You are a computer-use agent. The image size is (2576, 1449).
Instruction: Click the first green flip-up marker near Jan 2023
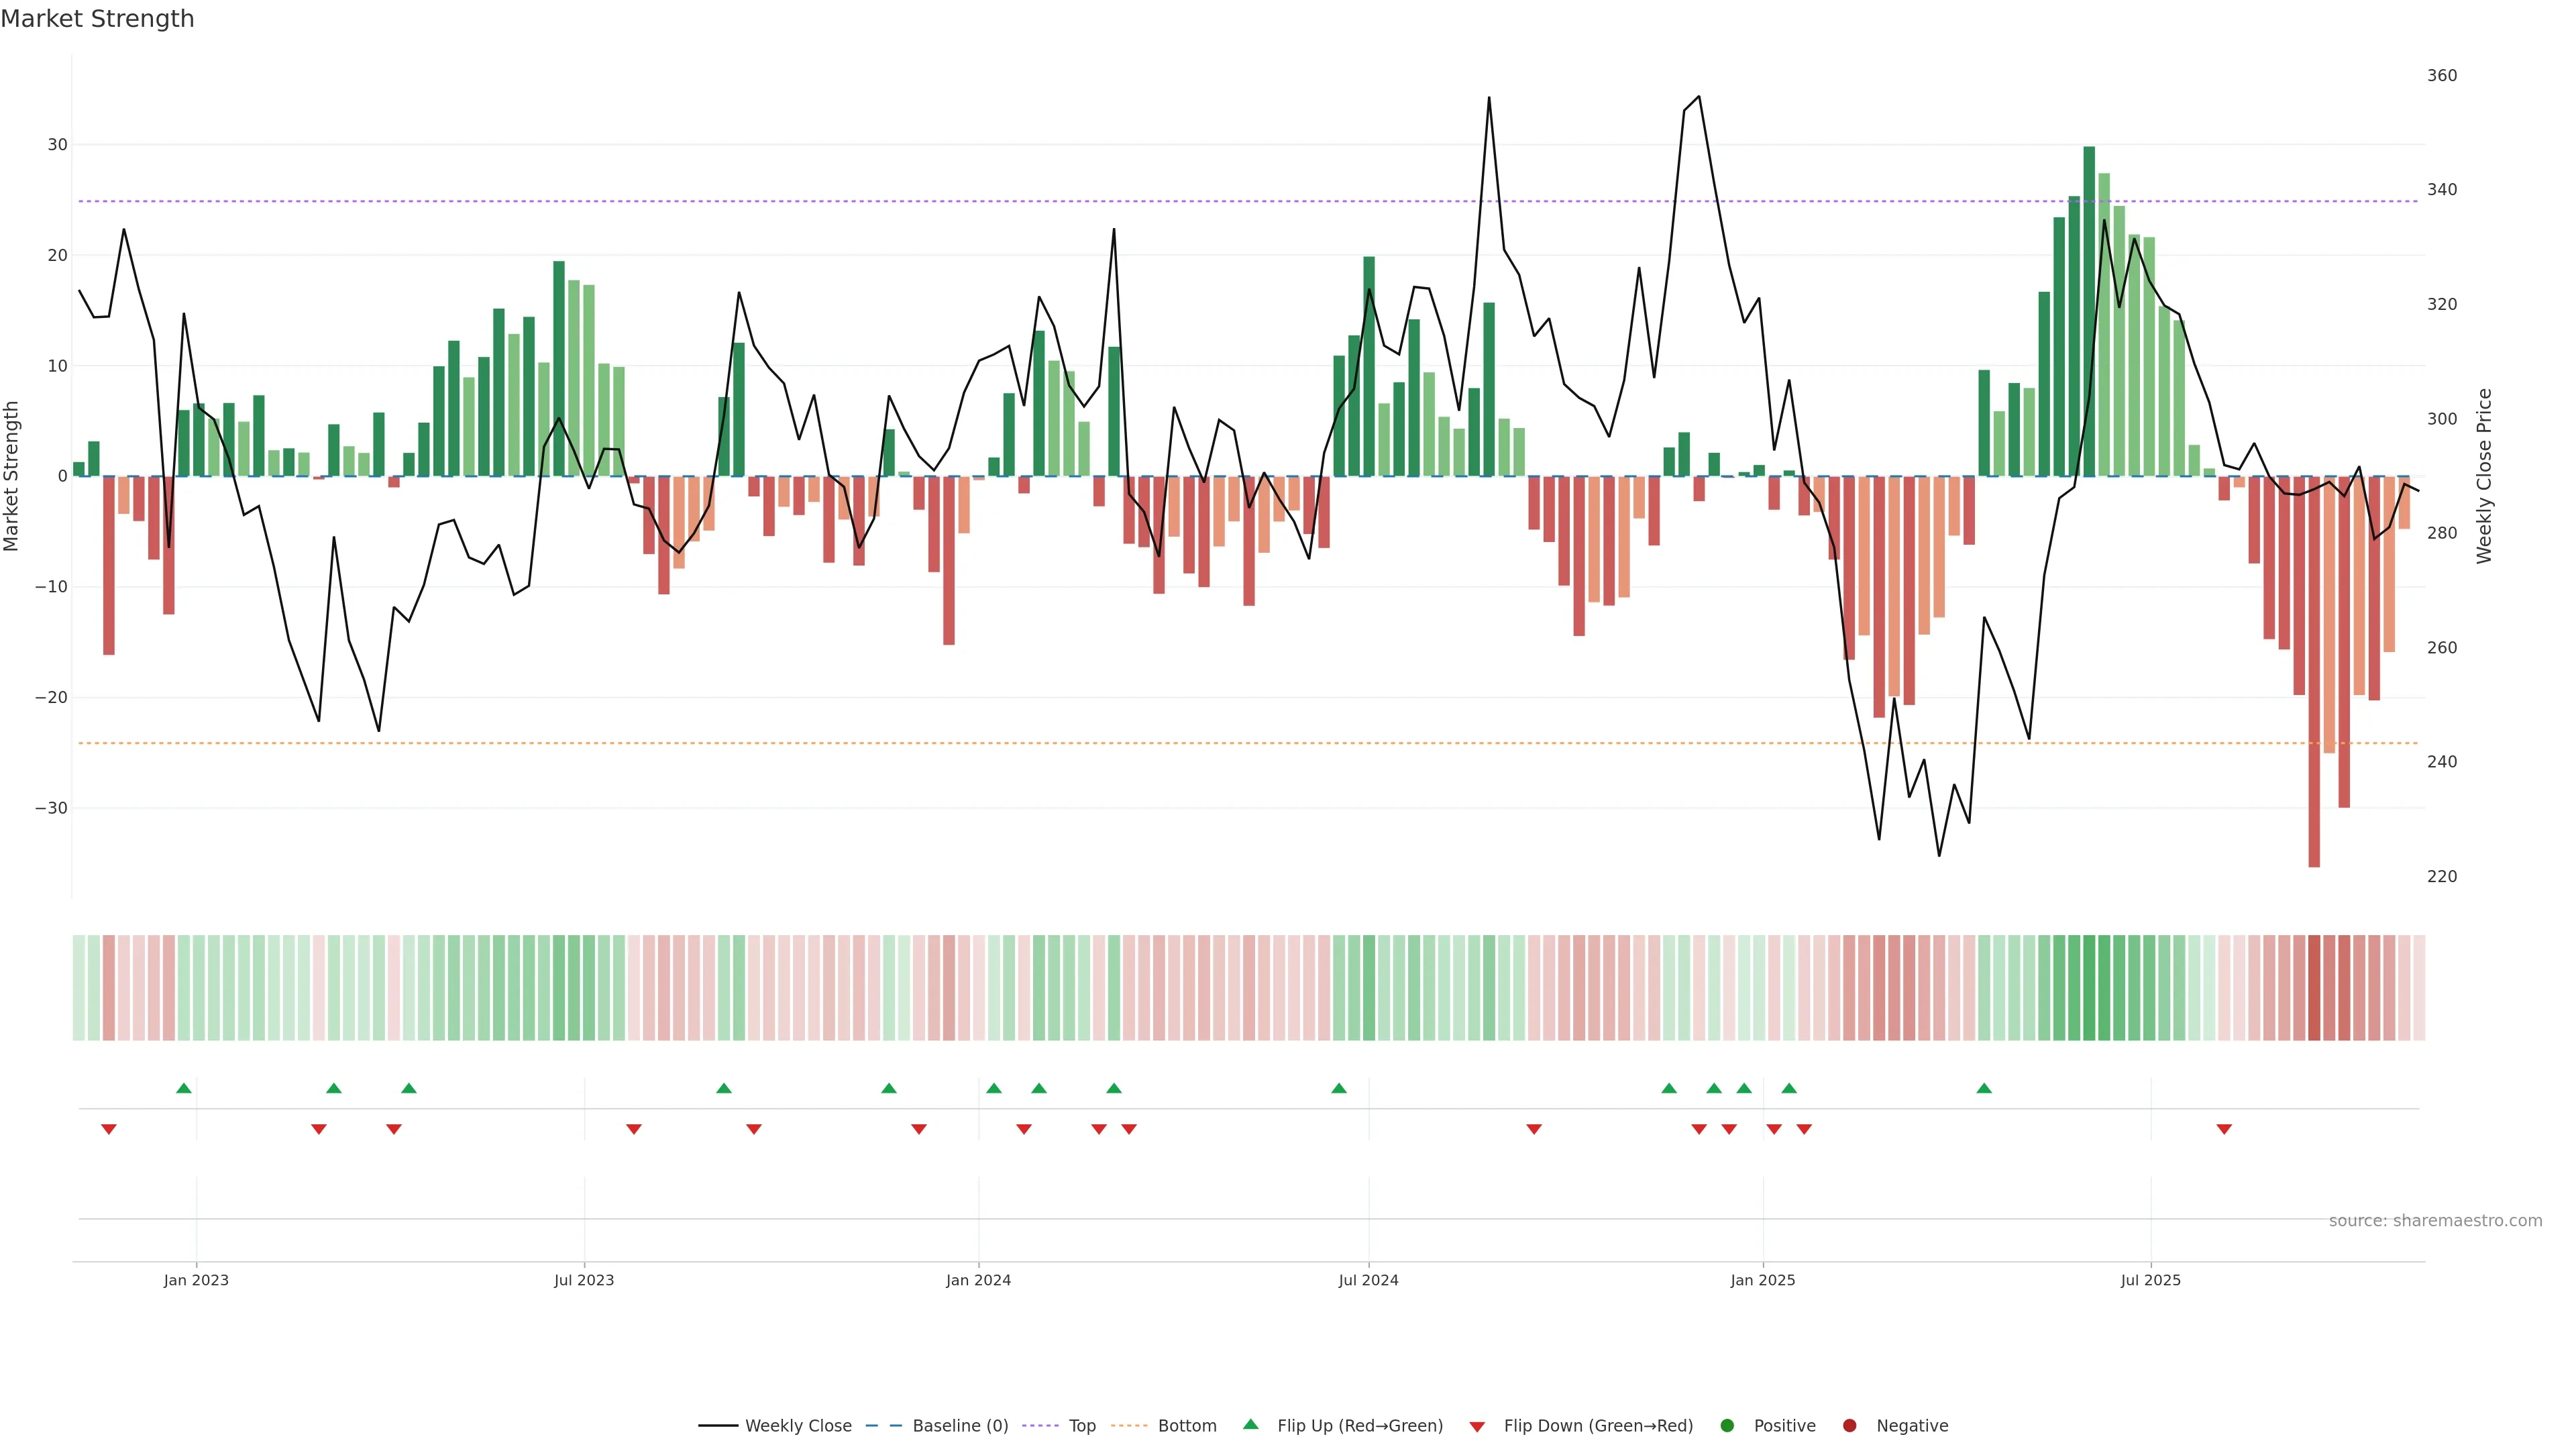coord(184,1088)
